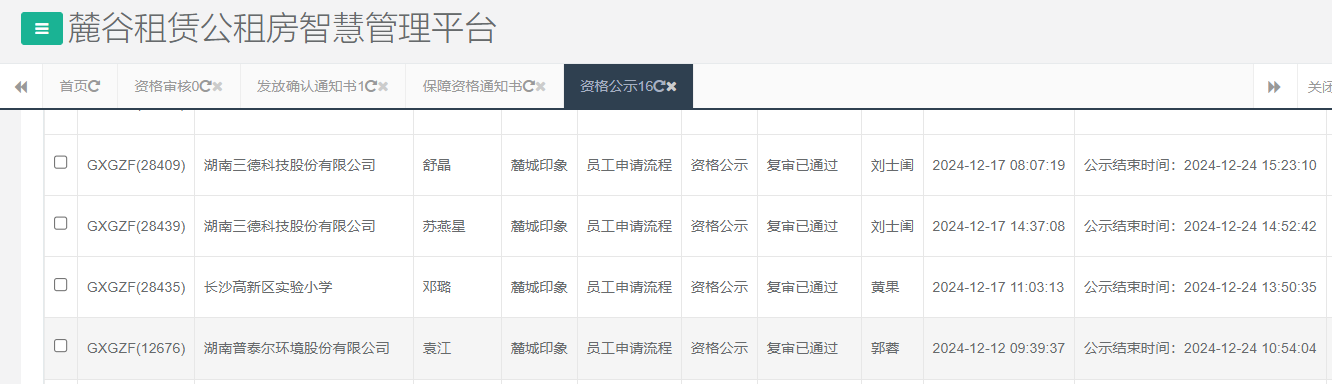Click reviewer 刘士闺 in row 28409
The height and width of the screenshot is (384, 1332).
pos(892,165)
